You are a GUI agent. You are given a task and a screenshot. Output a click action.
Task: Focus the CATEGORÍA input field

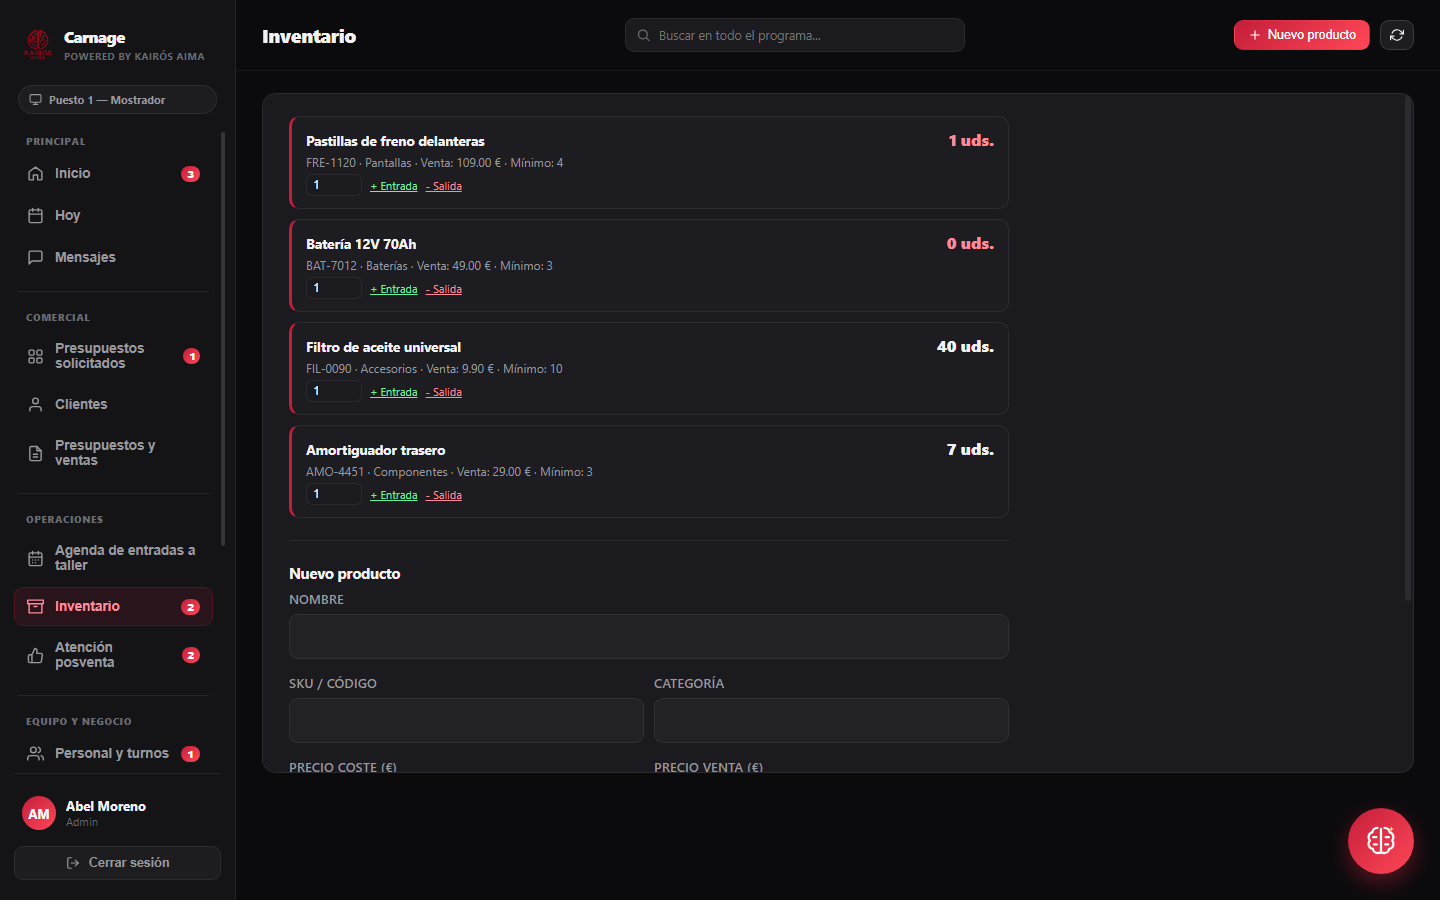tap(831, 720)
